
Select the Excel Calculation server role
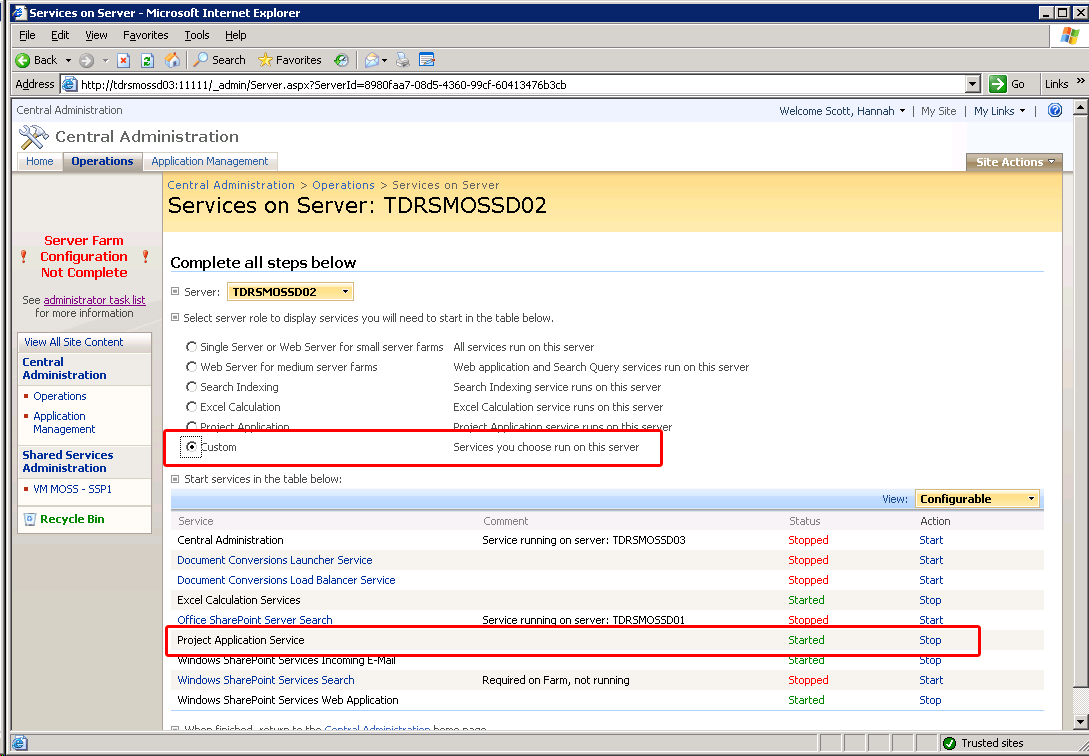click(x=191, y=408)
